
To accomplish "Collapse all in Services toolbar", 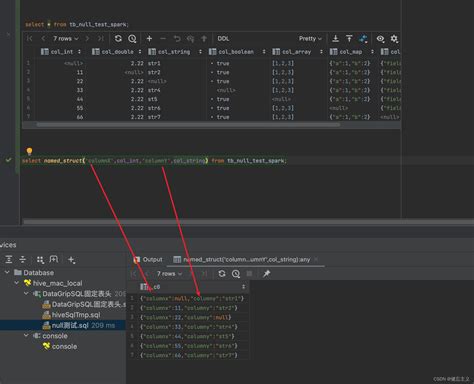I will [x=23, y=259].
